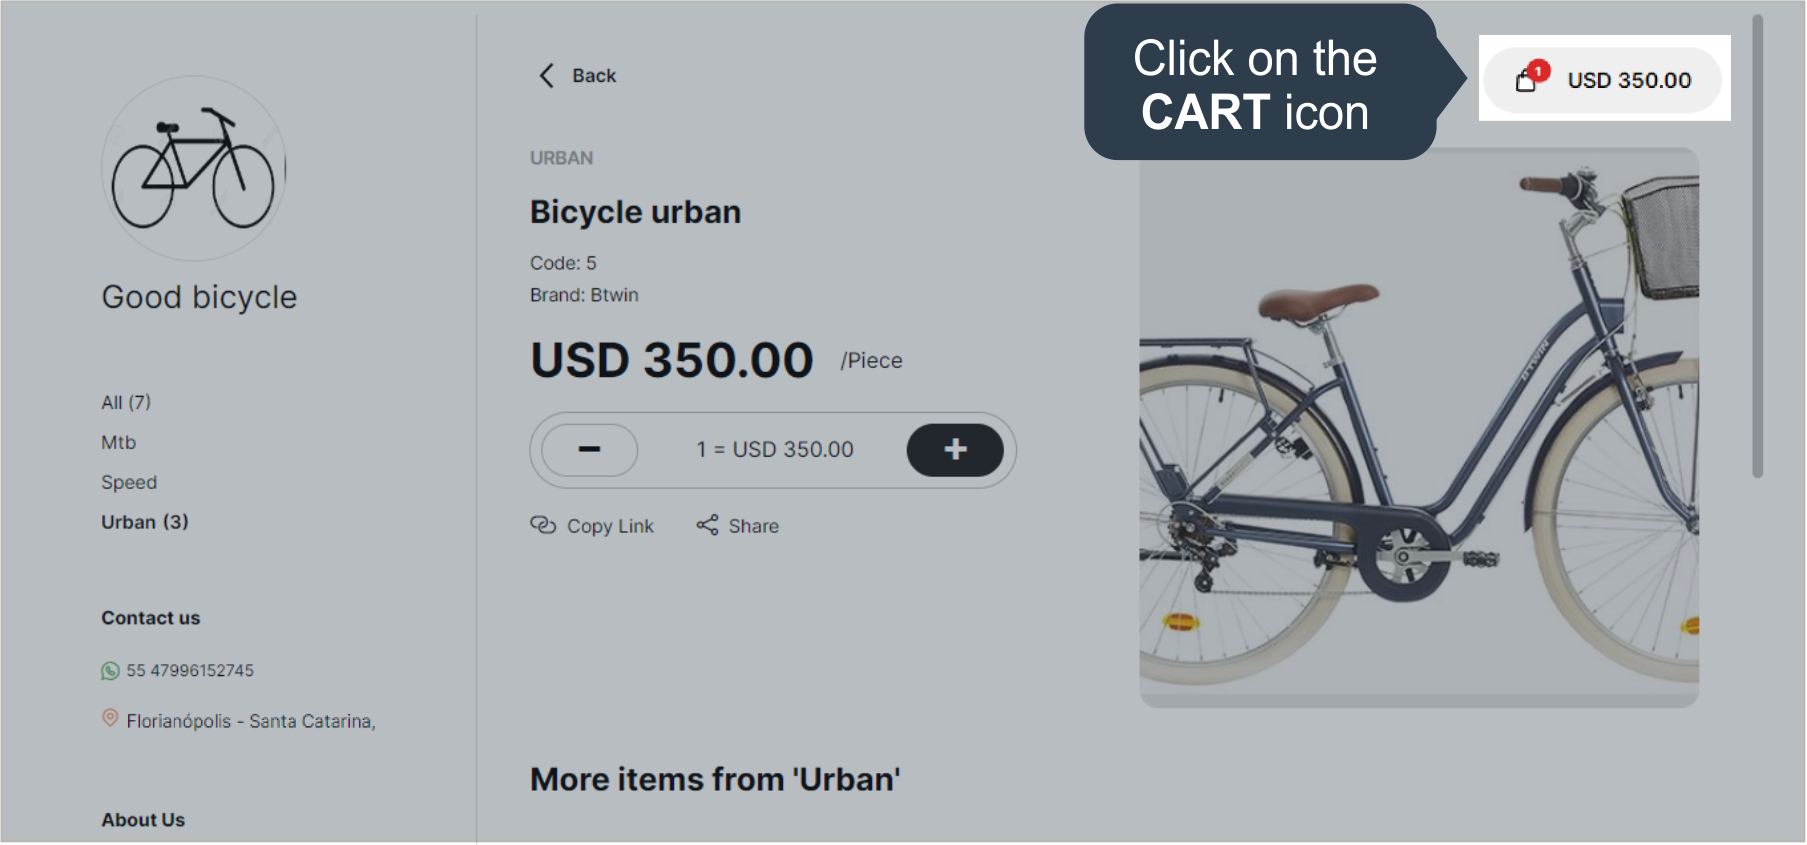The image size is (1807, 845).
Task: Click the USD 350.00 cart total
Action: click(x=1629, y=80)
